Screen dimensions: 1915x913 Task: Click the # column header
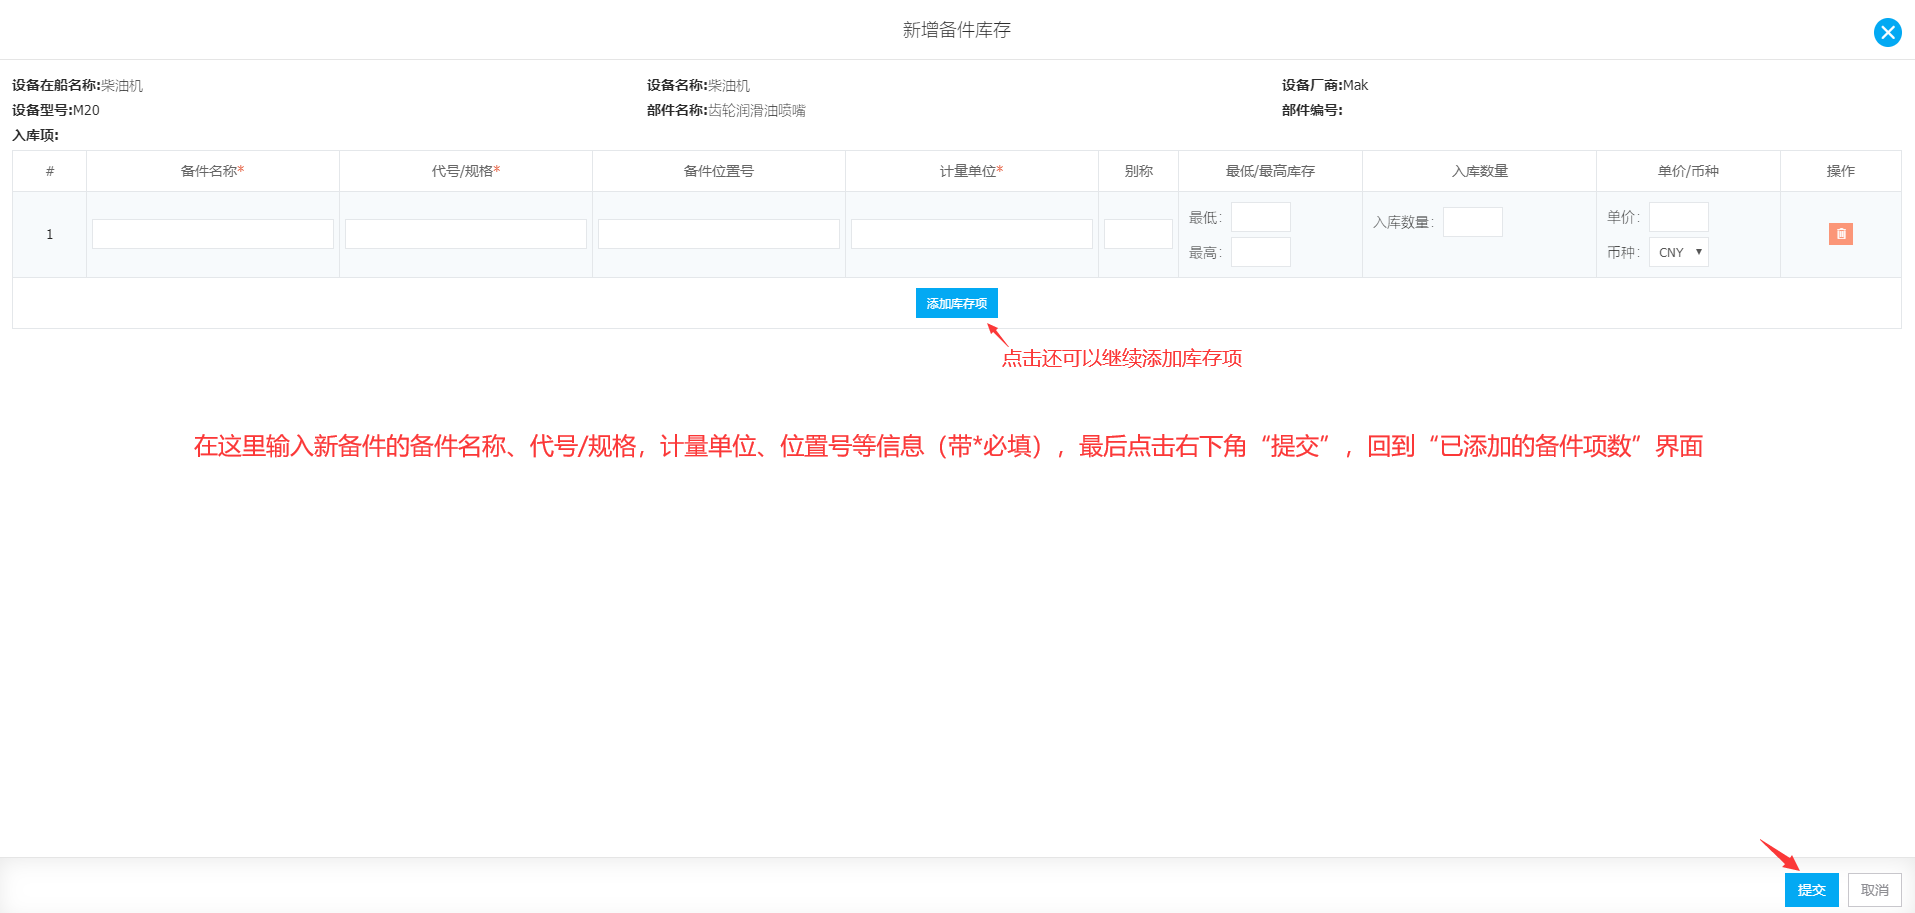click(49, 171)
